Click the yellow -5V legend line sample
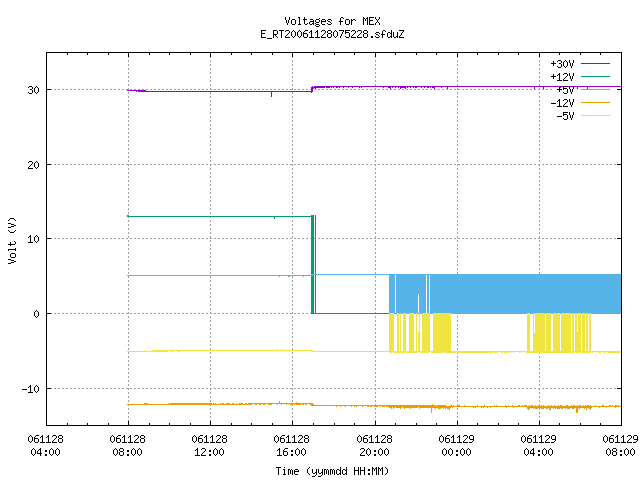Image resolution: width=640 pixels, height=480 pixels. point(595,116)
